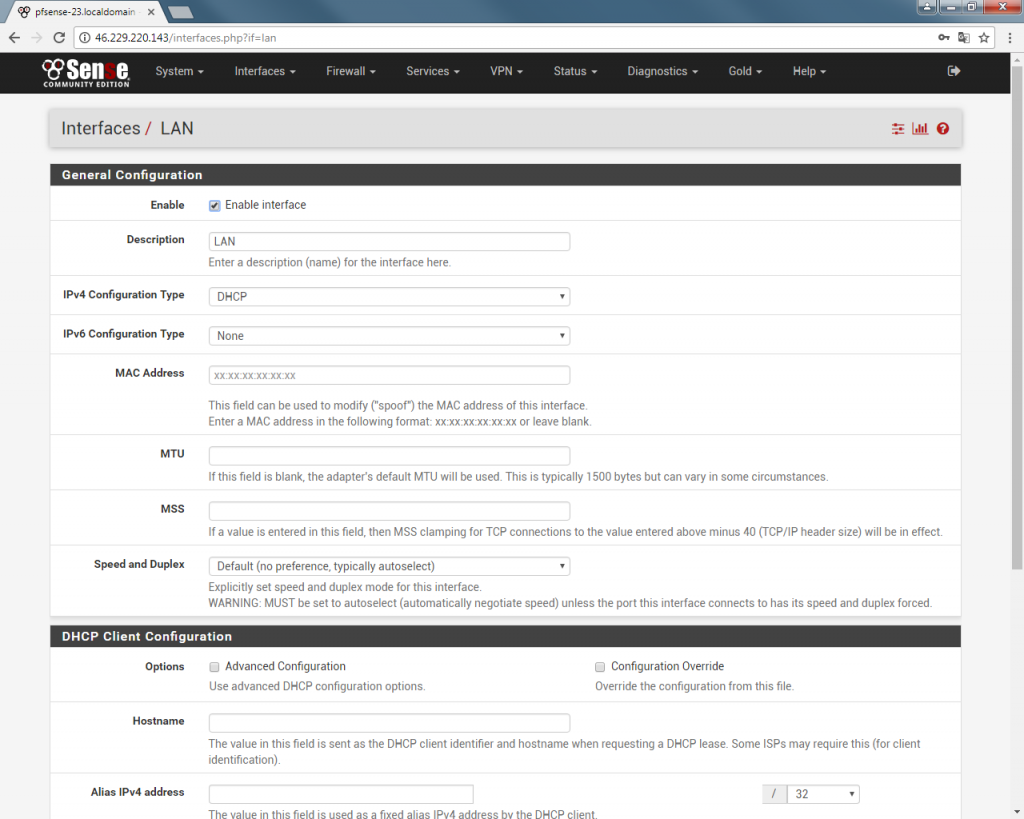Open alias subnet mask 32 dropdown
This screenshot has width=1024, height=819.
point(824,794)
